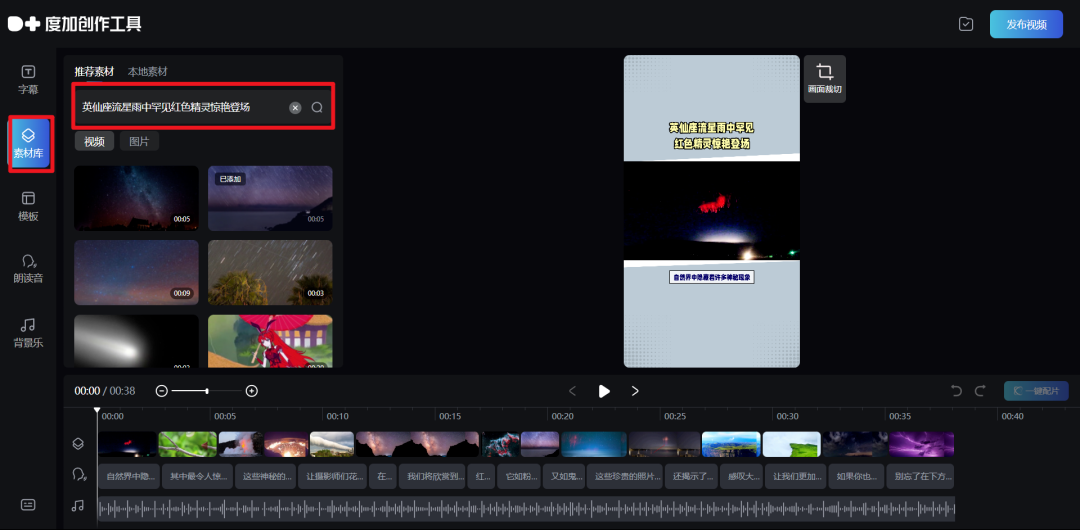Select the purple lightning timeline clip
The height and width of the screenshot is (530, 1080).
coord(922,445)
